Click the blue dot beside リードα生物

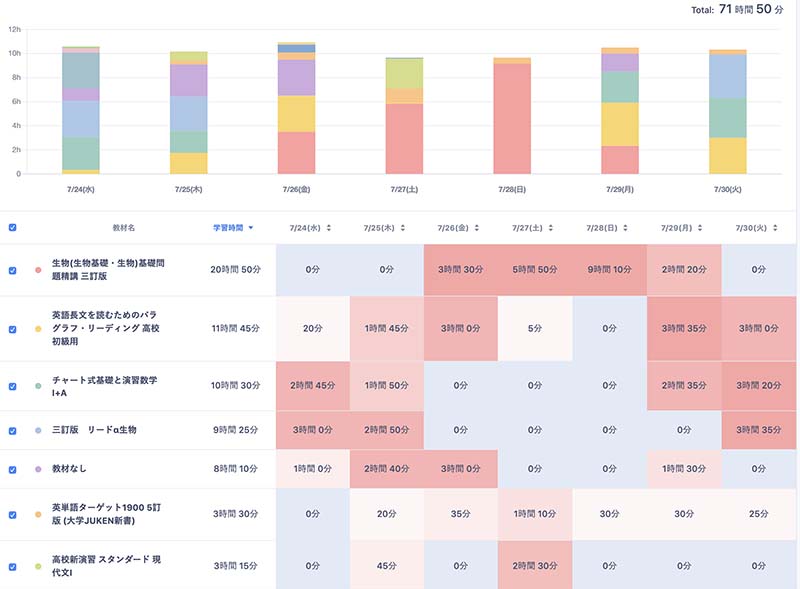coord(37,431)
